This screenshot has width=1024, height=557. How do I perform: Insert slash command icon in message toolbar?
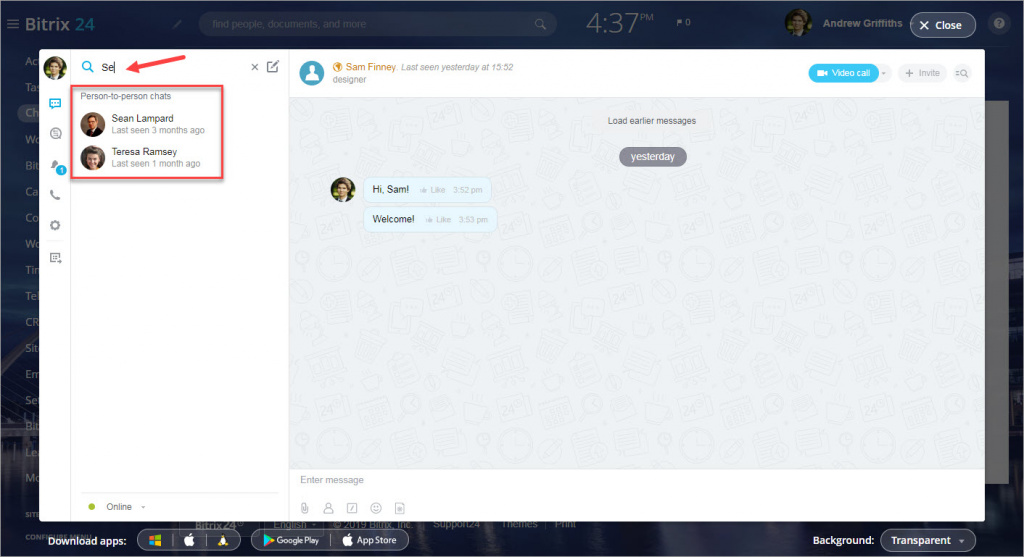pos(352,508)
